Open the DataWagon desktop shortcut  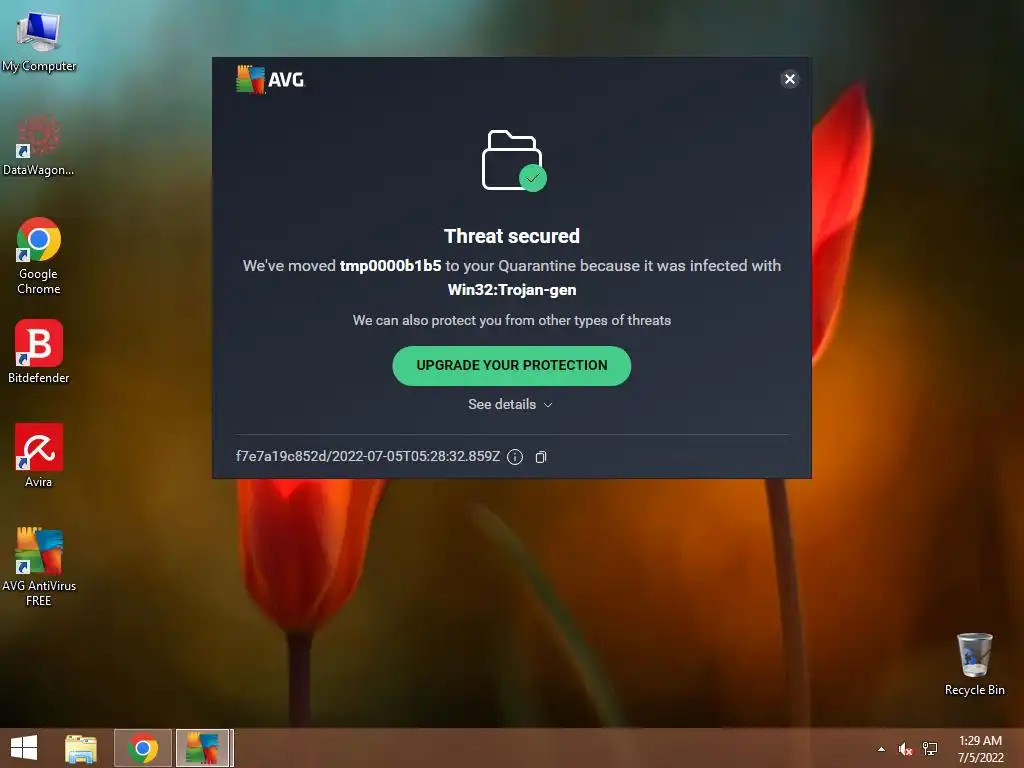click(x=38, y=145)
